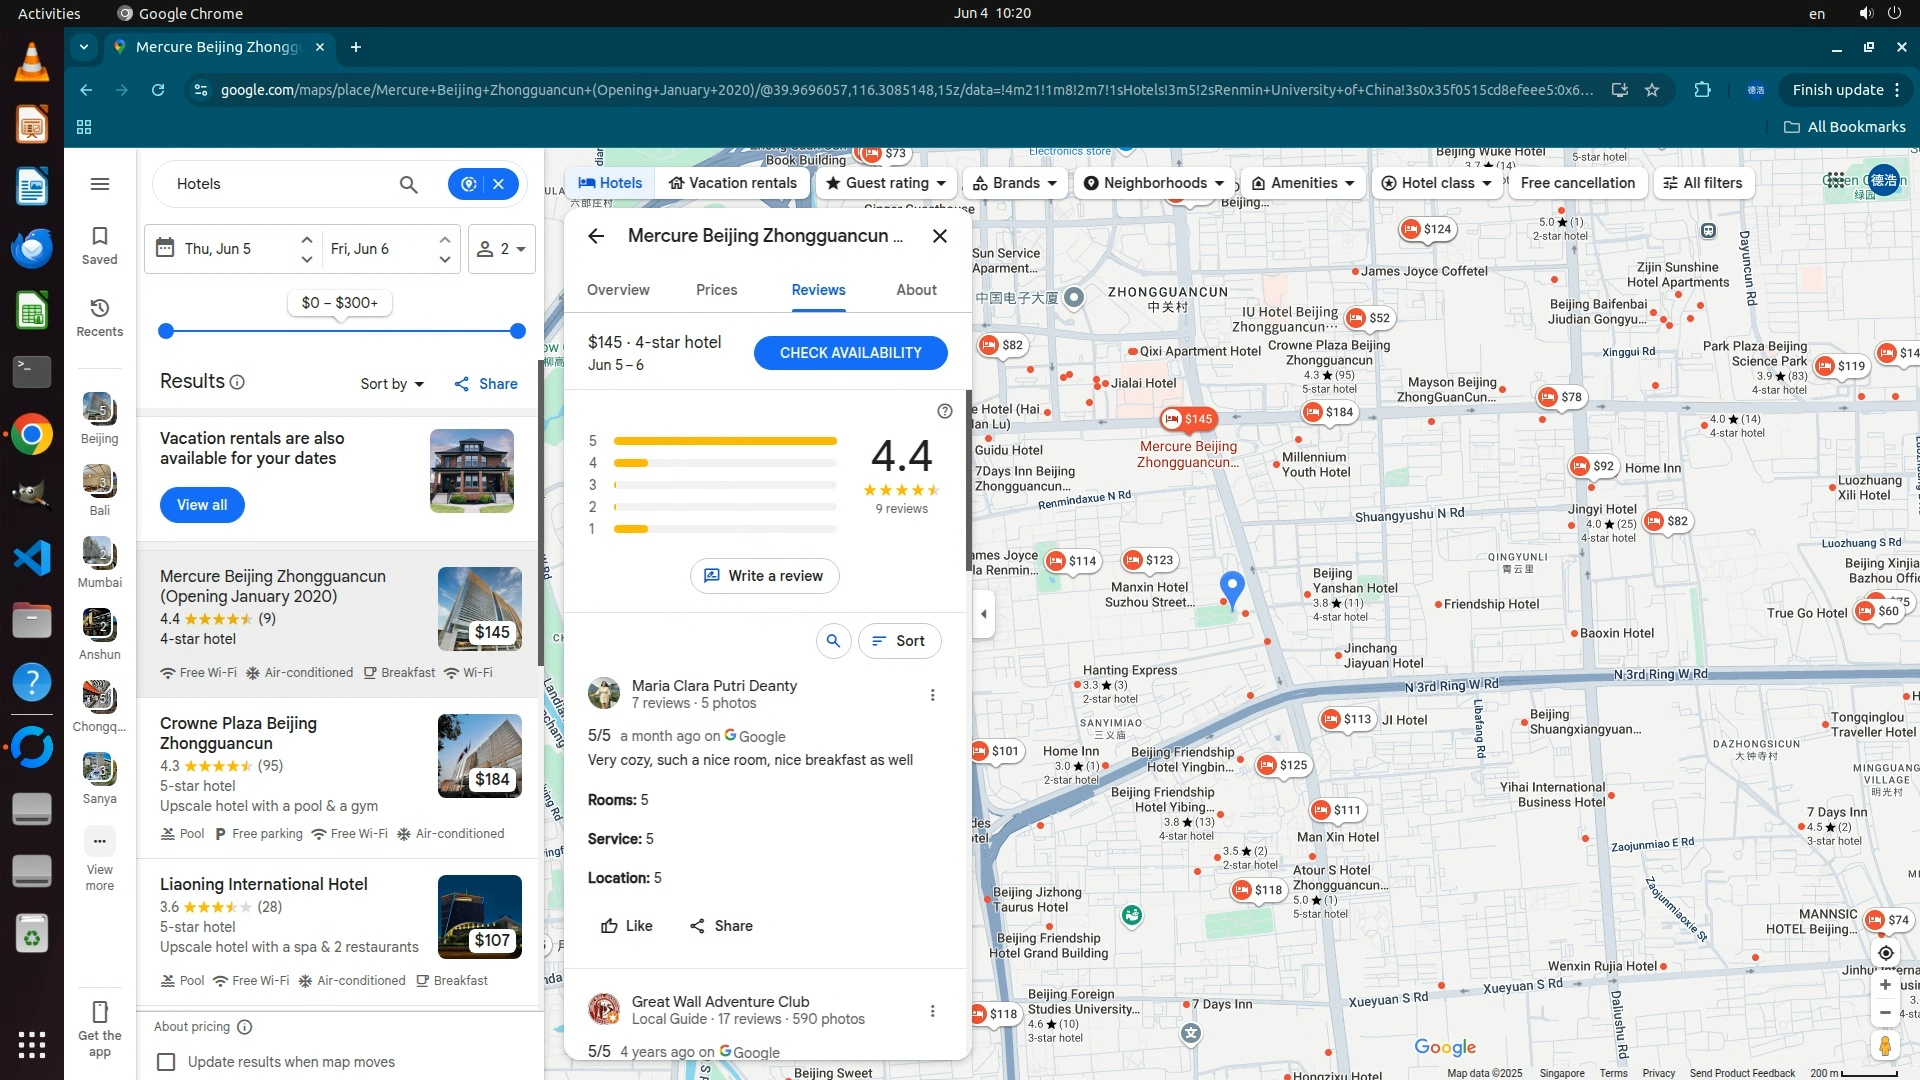Click the right price range slider handle
The height and width of the screenshot is (1080, 1920).
point(517,331)
